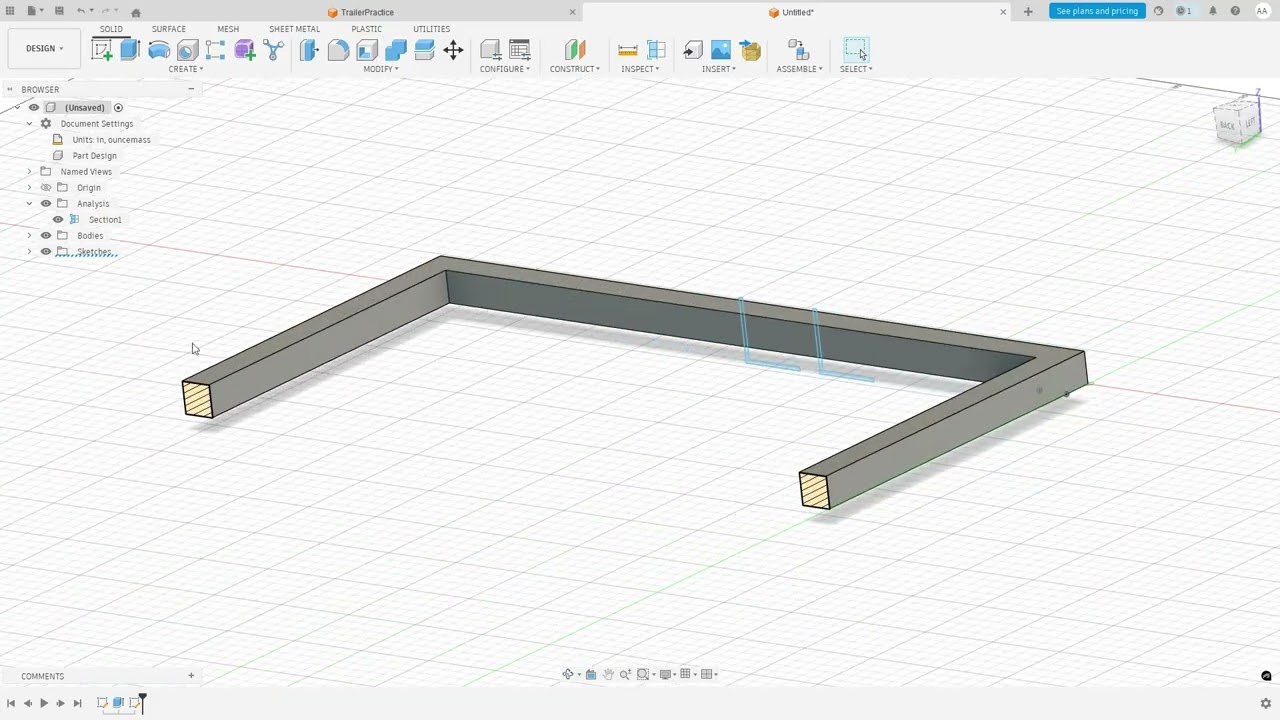The height and width of the screenshot is (720, 1280).
Task: Open the Design workspace dropdown
Action: tap(45, 48)
